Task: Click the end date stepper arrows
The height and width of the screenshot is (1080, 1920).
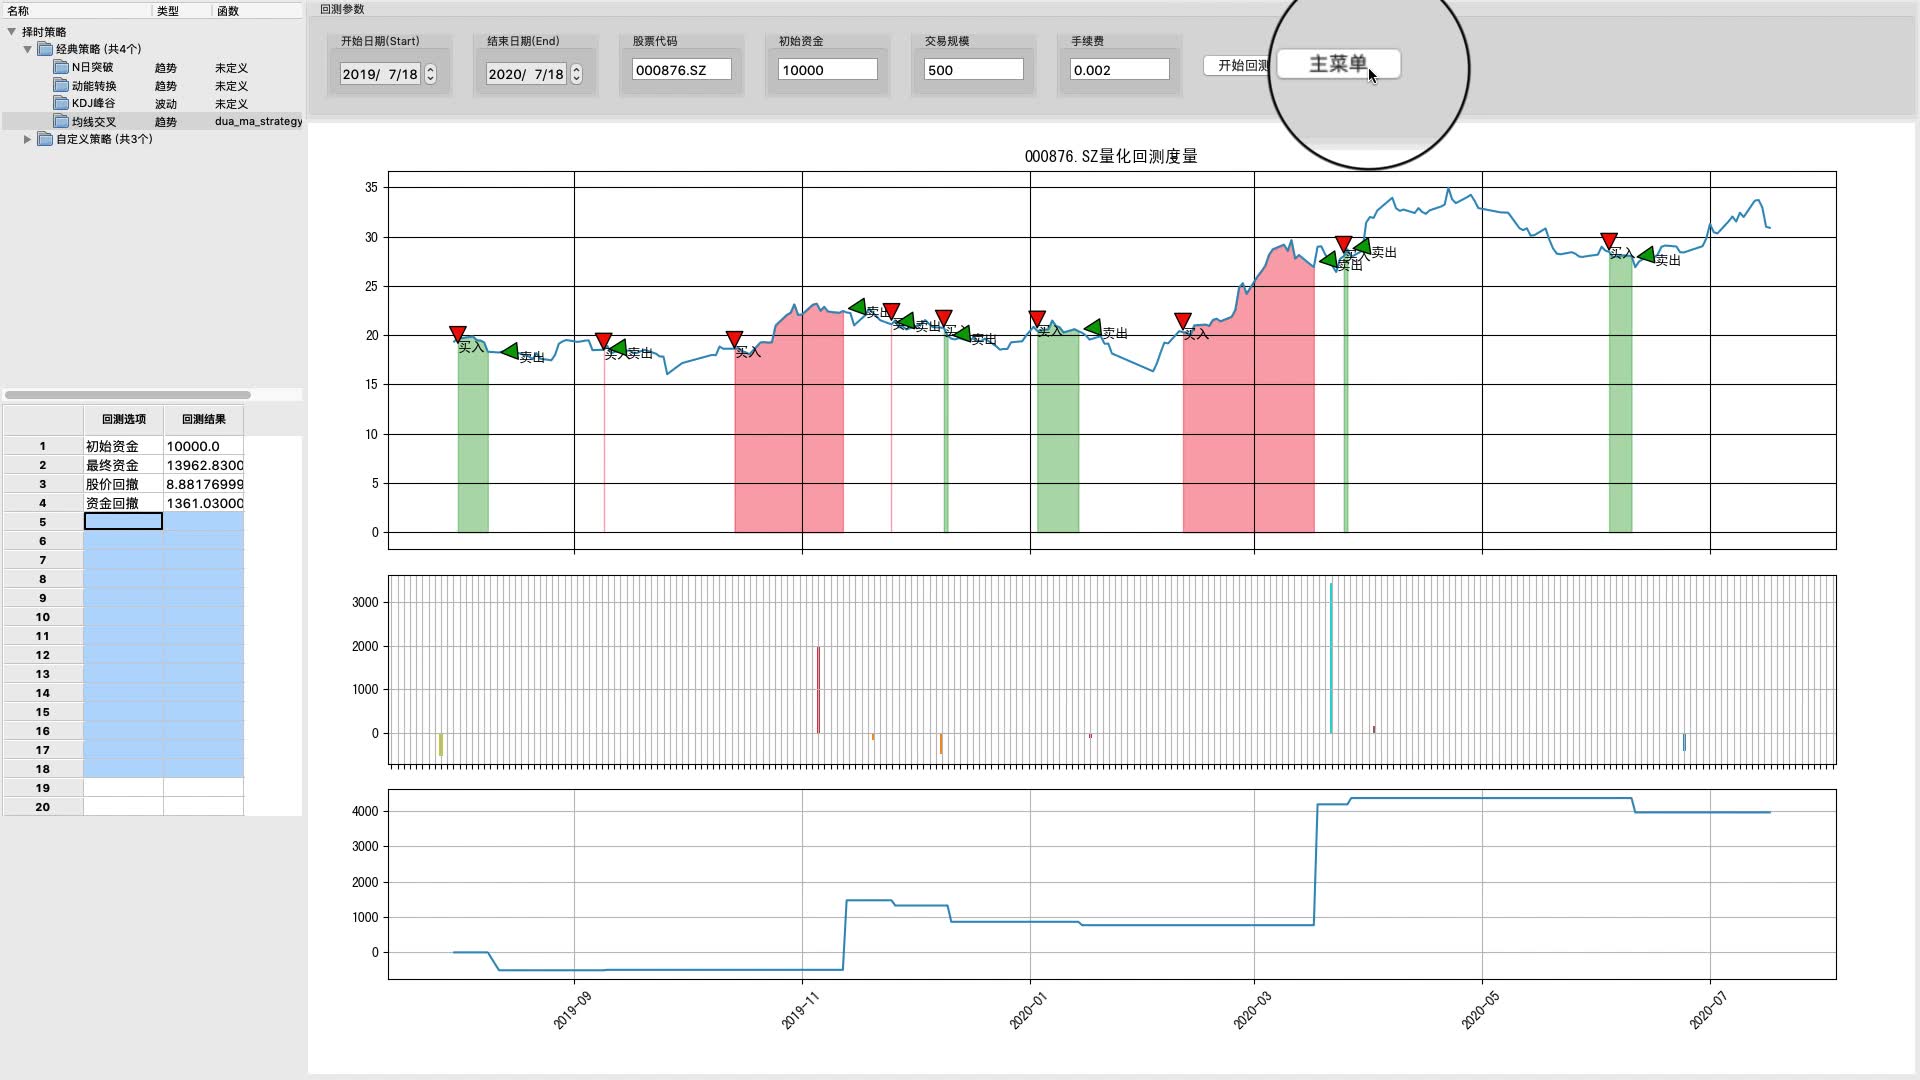Action: (x=577, y=74)
